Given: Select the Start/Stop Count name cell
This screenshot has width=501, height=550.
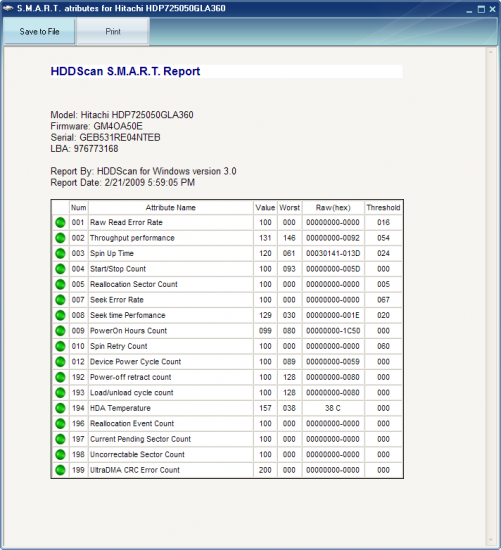Looking at the screenshot, I should click(171, 269).
